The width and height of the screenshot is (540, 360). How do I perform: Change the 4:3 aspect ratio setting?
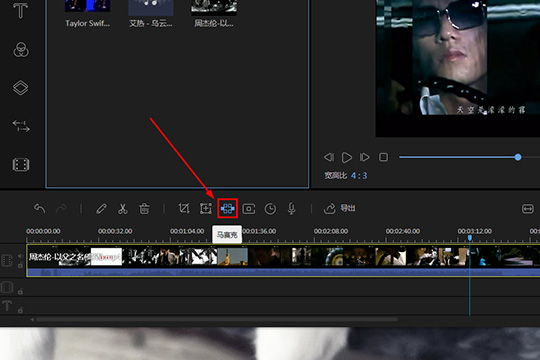tap(359, 176)
